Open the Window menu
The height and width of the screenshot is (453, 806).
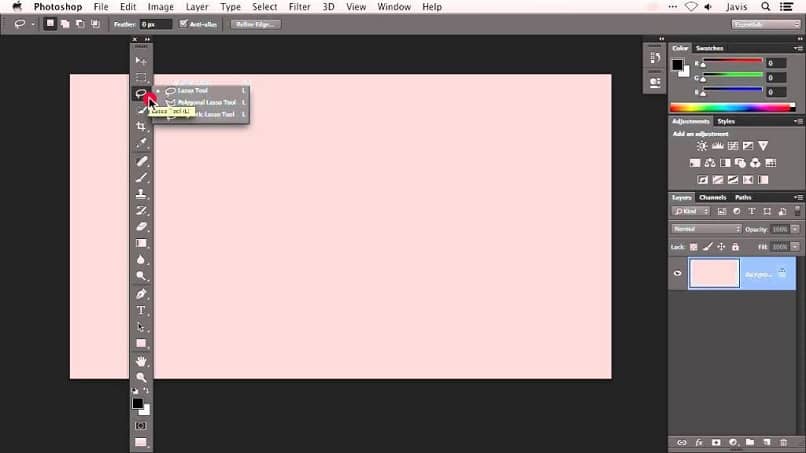(x=394, y=7)
